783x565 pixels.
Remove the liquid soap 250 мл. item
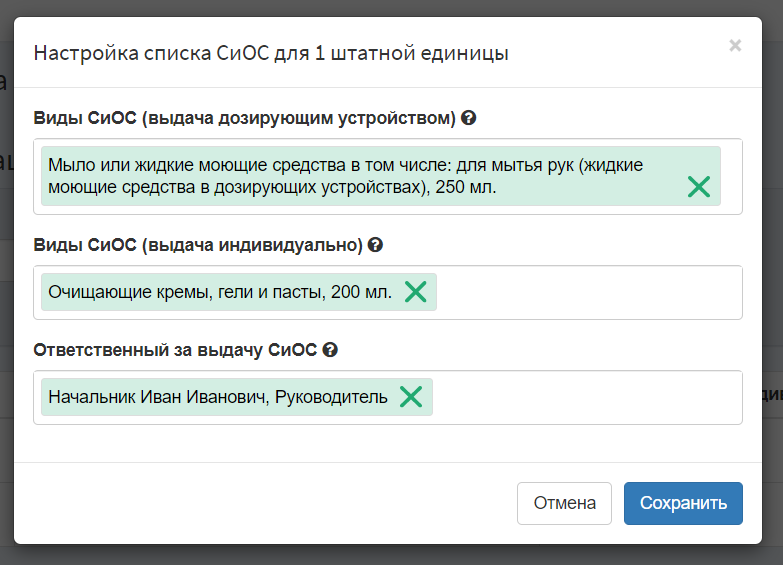point(699,187)
